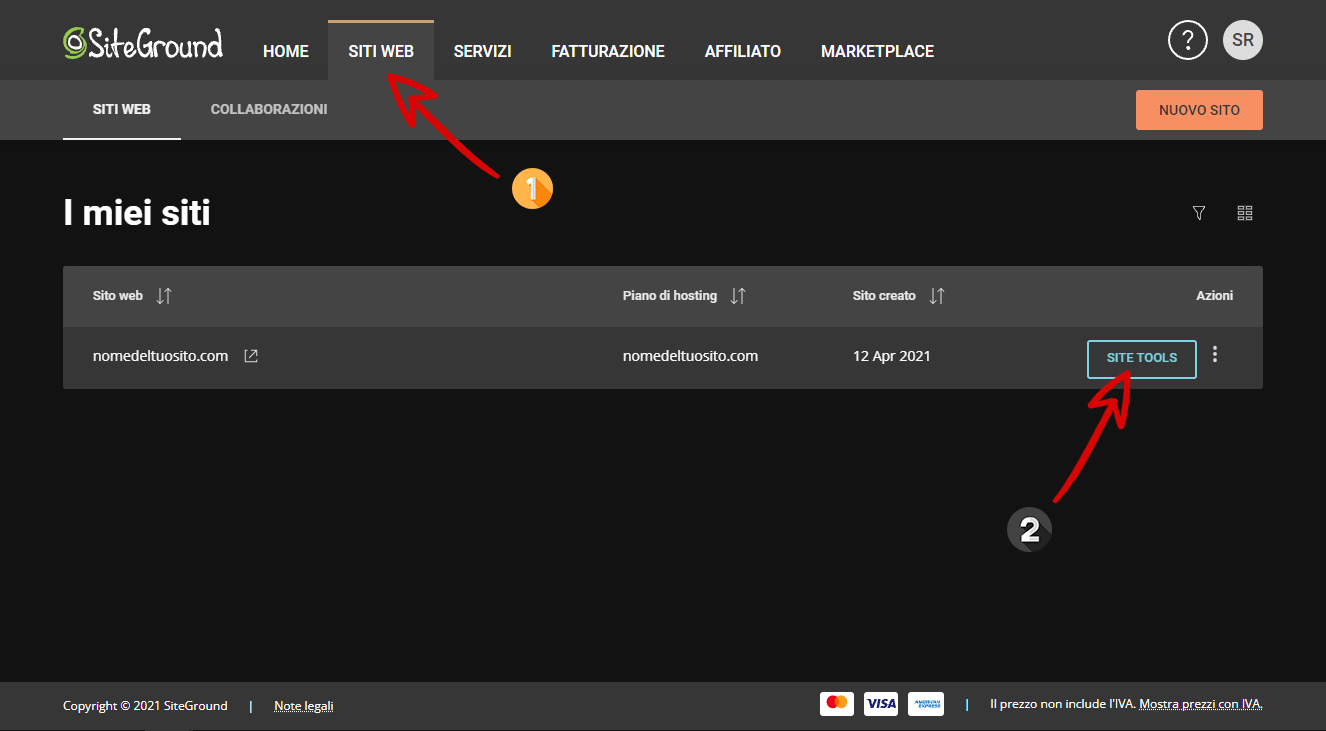Select the SITI WEB sub-tab
1326x731 pixels.
tap(122, 109)
